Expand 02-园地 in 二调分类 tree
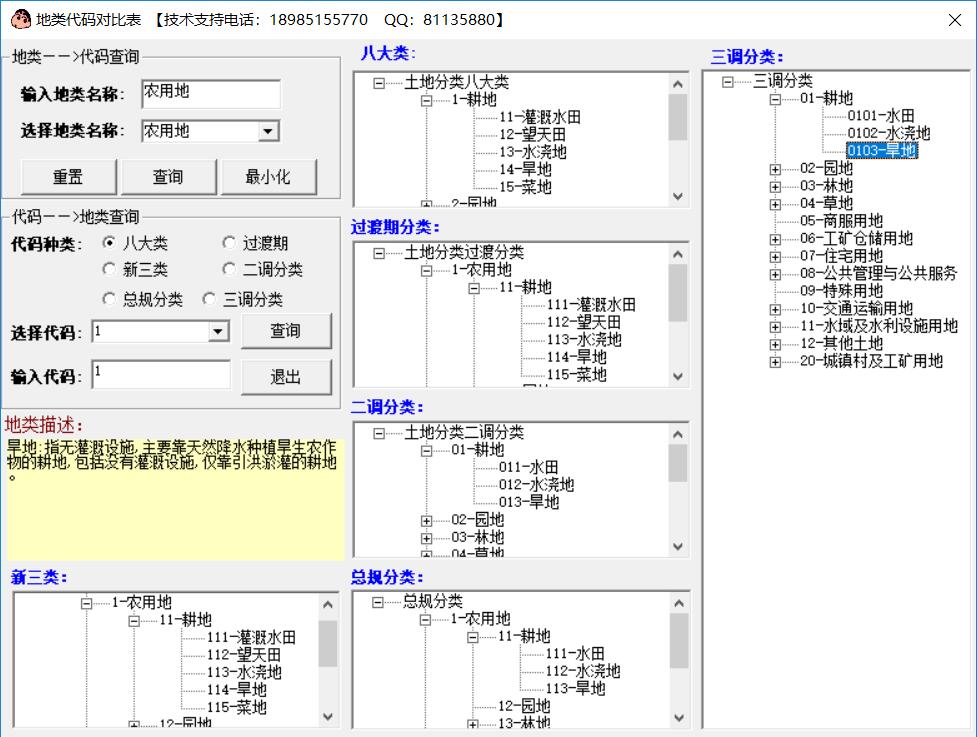Image resolution: width=977 pixels, height=737 pixels. [426, 520]
